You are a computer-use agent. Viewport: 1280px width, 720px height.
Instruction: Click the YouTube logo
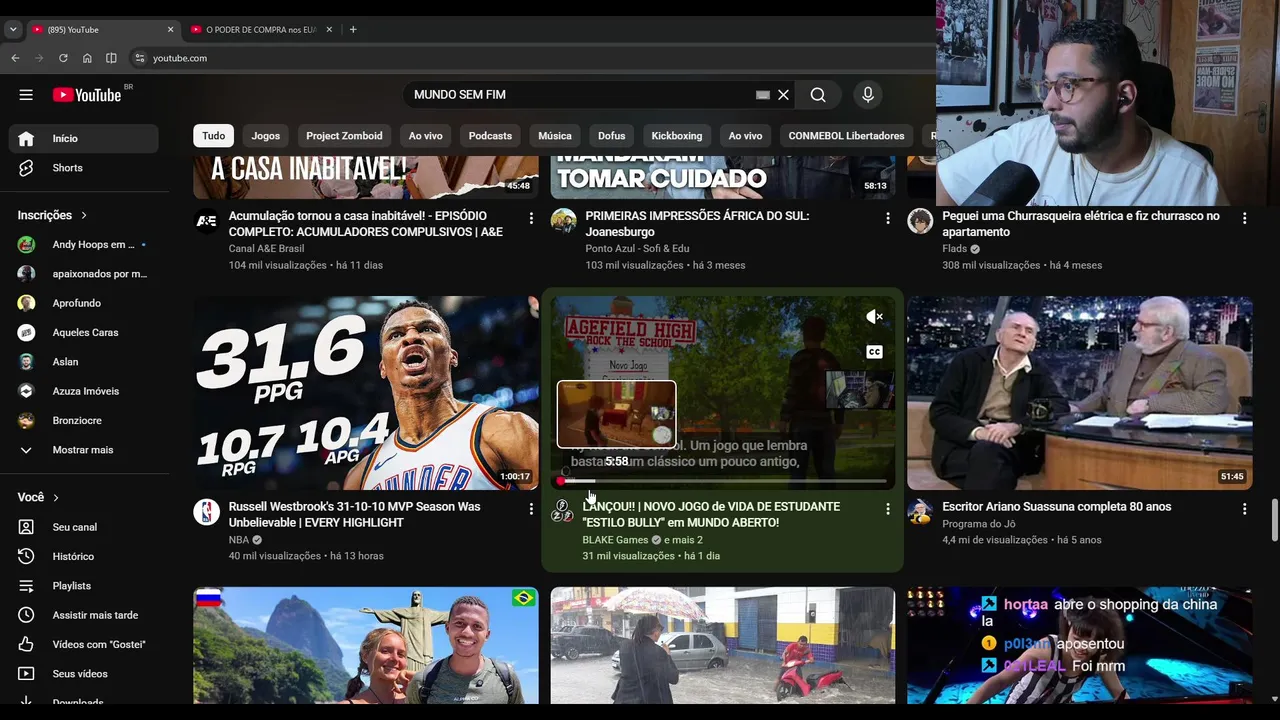(87, 95)
